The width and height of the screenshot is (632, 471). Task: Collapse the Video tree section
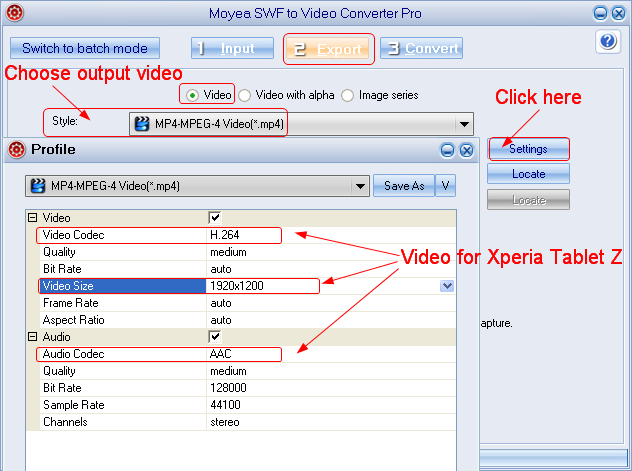pyautogui.click(x=33, y=218)
